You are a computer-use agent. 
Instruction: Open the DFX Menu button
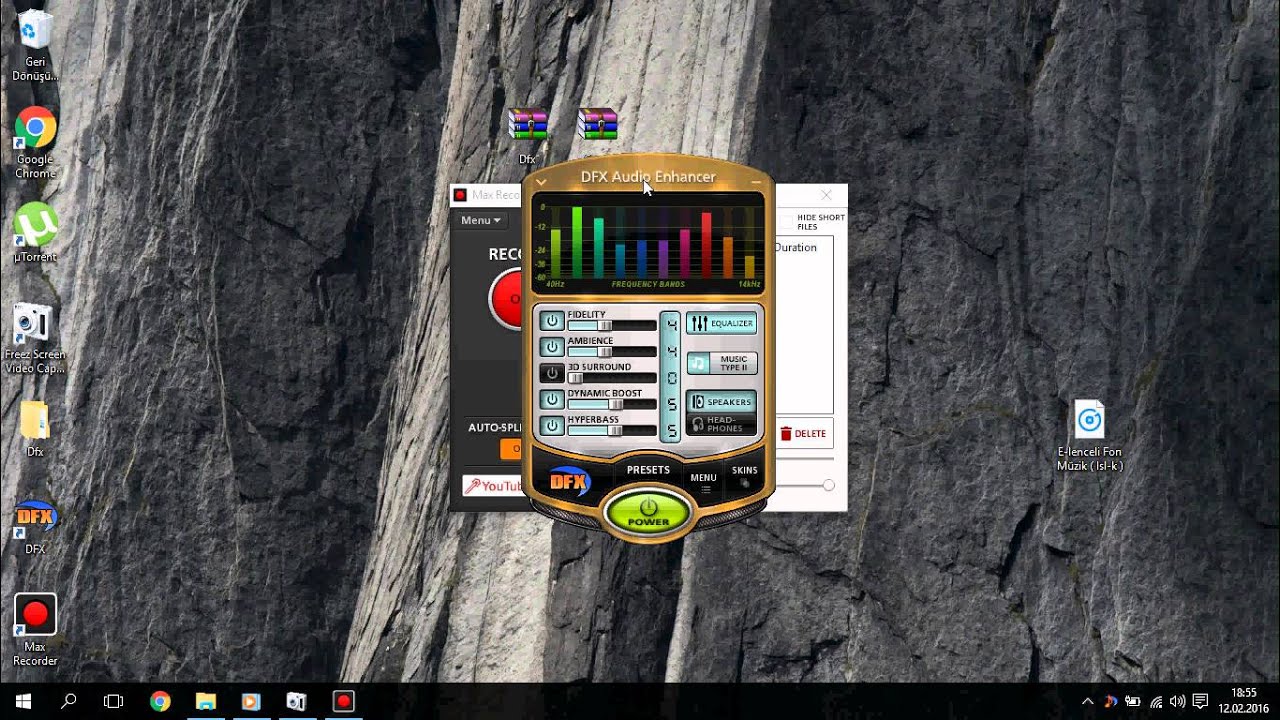coord(703,482)
